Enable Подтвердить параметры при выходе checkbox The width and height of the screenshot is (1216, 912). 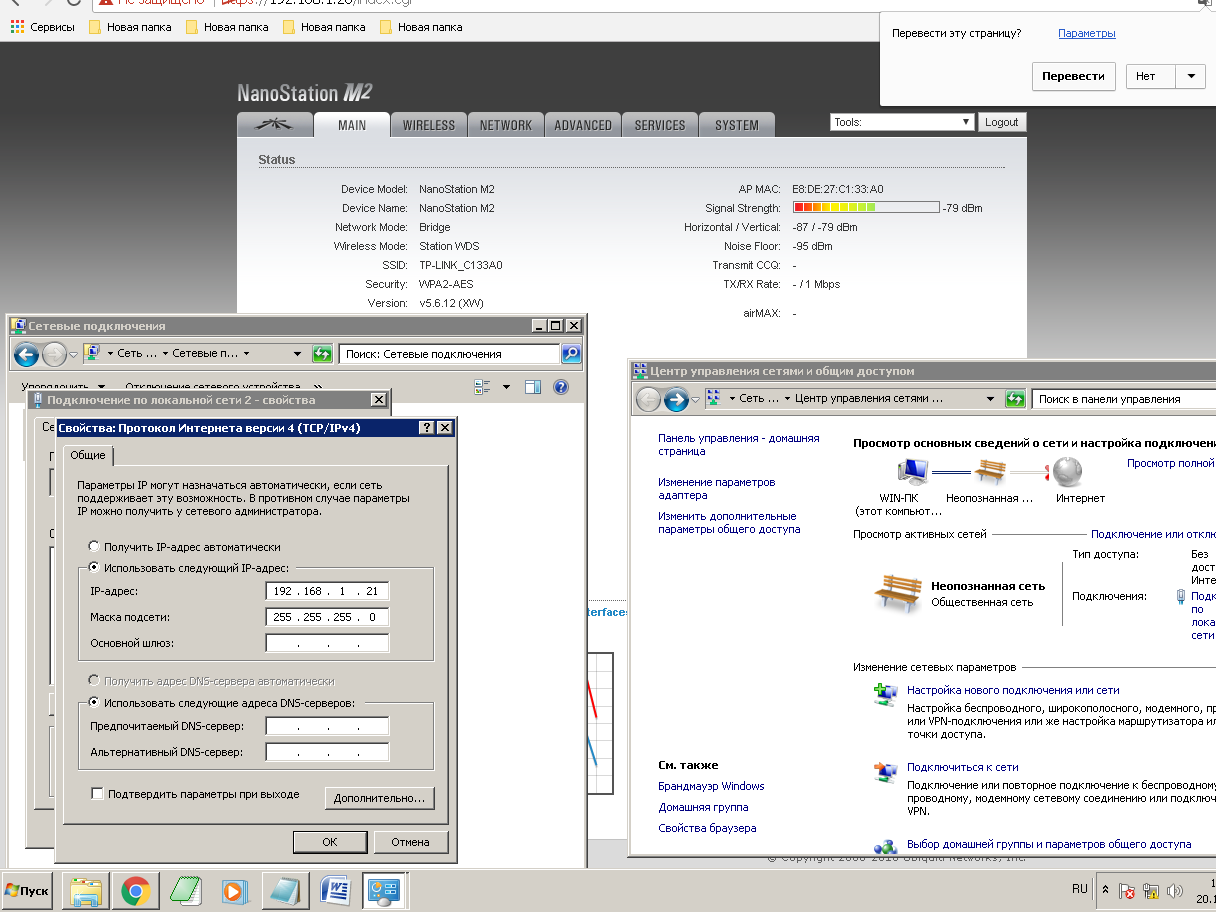click(97, 794)
